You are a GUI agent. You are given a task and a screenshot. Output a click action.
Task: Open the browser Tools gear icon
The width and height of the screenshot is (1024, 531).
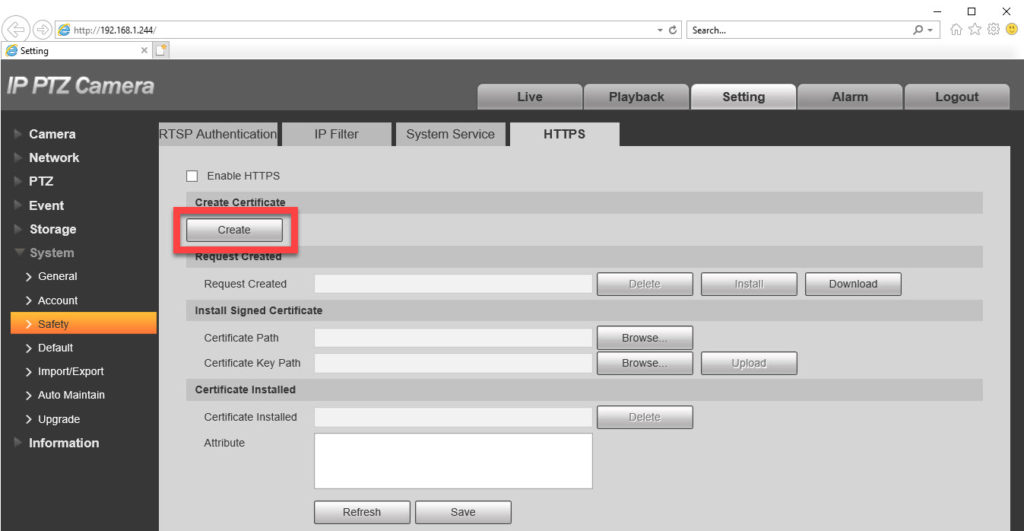tap(993, 30)
